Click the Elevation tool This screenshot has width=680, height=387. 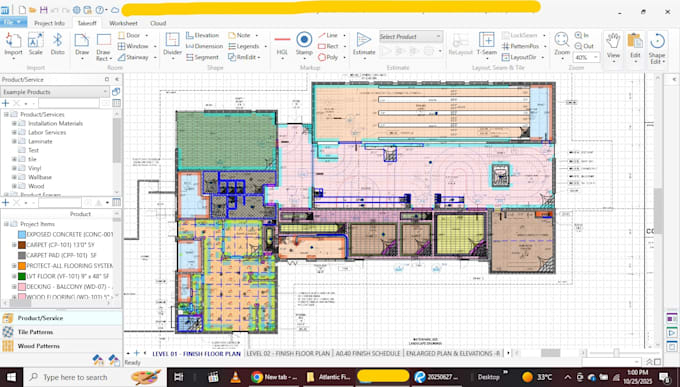203,35
